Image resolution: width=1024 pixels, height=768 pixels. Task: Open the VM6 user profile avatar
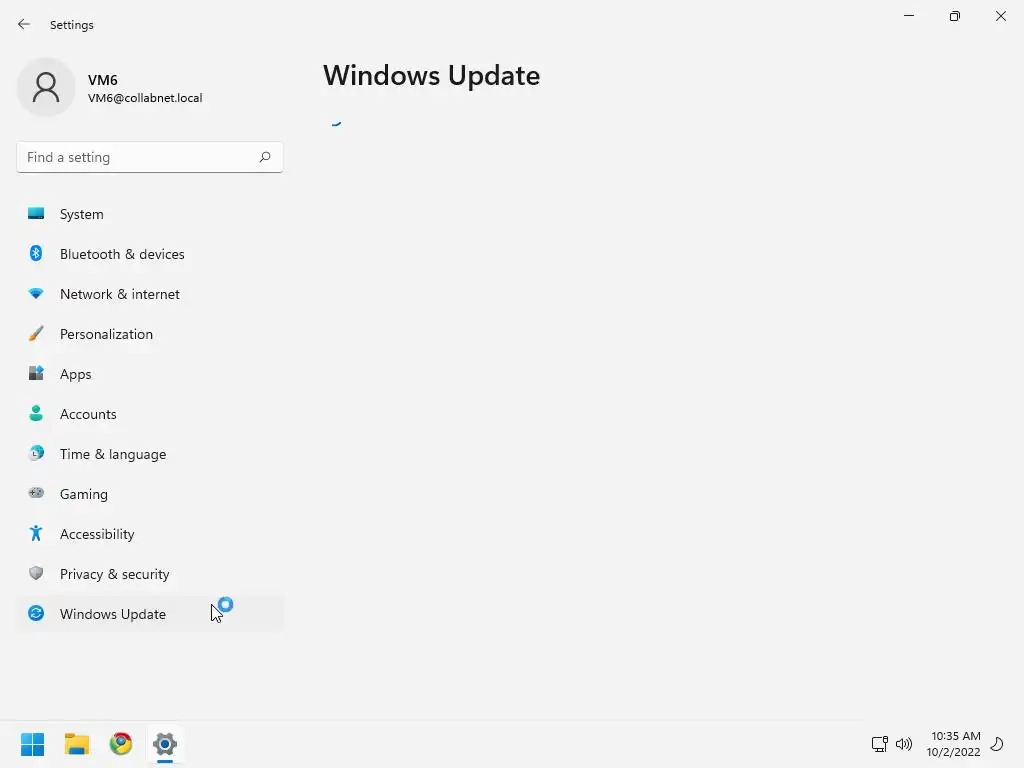pos(46,87)
